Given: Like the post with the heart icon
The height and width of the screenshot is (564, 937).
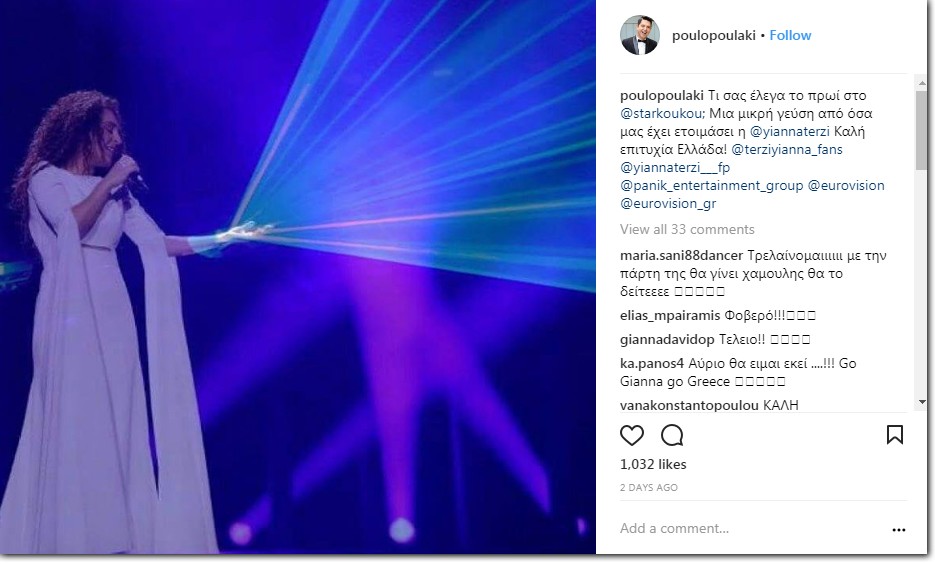Looking at the screenshot, I should [x=632, y=436].
